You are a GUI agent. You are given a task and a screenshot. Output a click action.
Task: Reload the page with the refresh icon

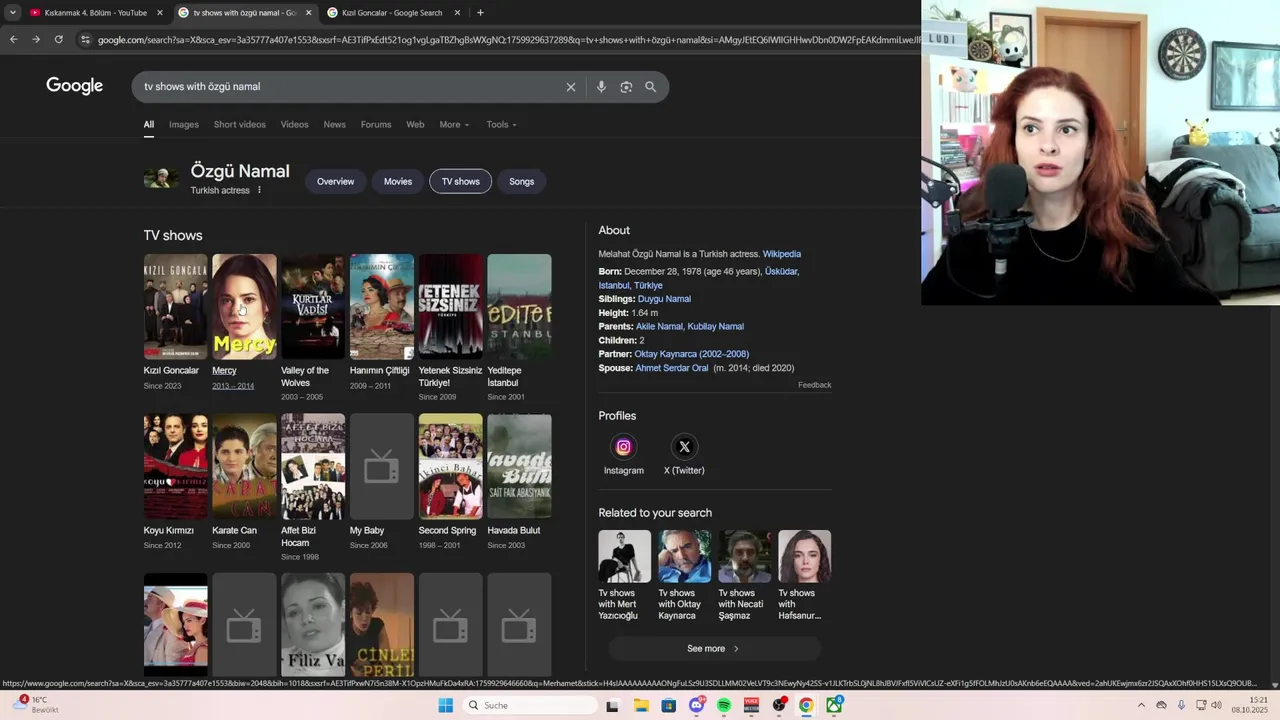point(58,40)
